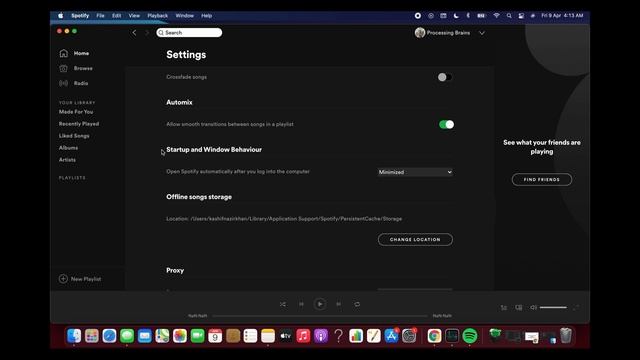Open App Store from the dock
Image resolution: width=640 pixels, height=360 pixels.
391,336
